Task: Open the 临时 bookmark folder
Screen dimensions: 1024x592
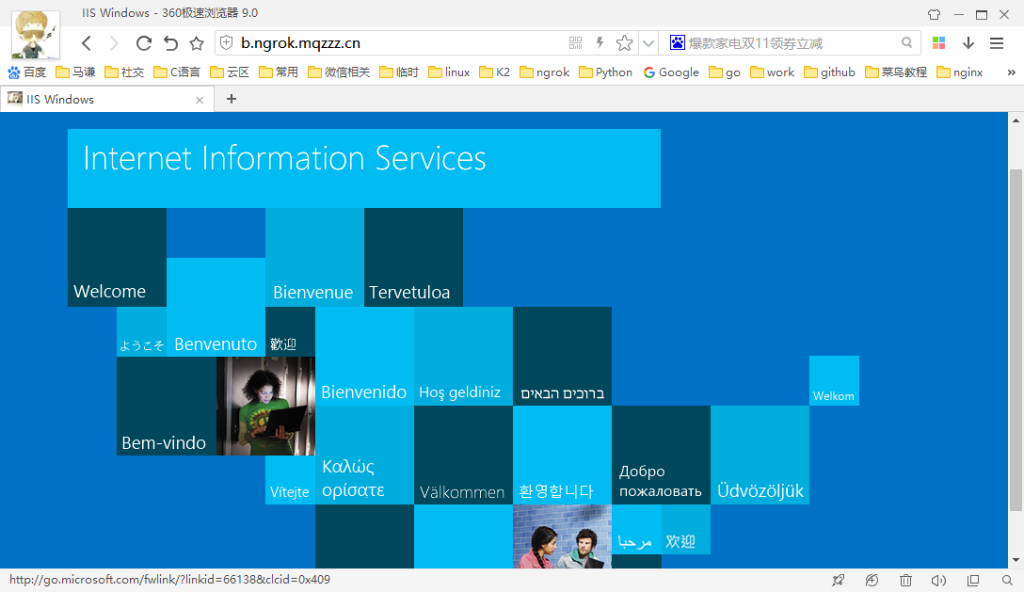Action: point(399,72)
